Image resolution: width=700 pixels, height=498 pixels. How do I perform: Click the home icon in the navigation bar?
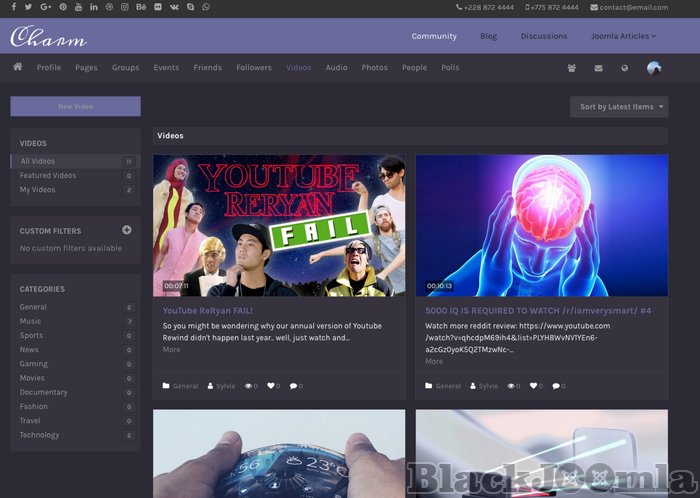[x=17, y=67]
